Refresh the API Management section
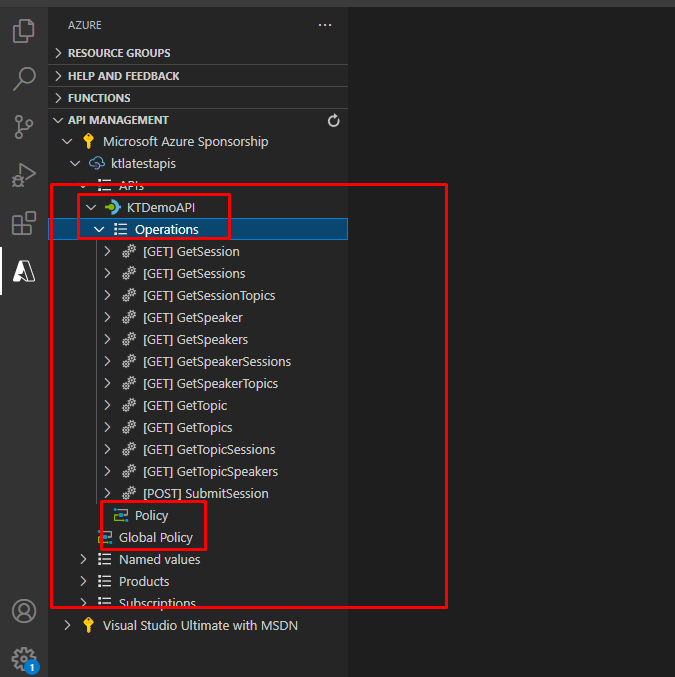Screen dimensions: 675x677 coord(334,121)
